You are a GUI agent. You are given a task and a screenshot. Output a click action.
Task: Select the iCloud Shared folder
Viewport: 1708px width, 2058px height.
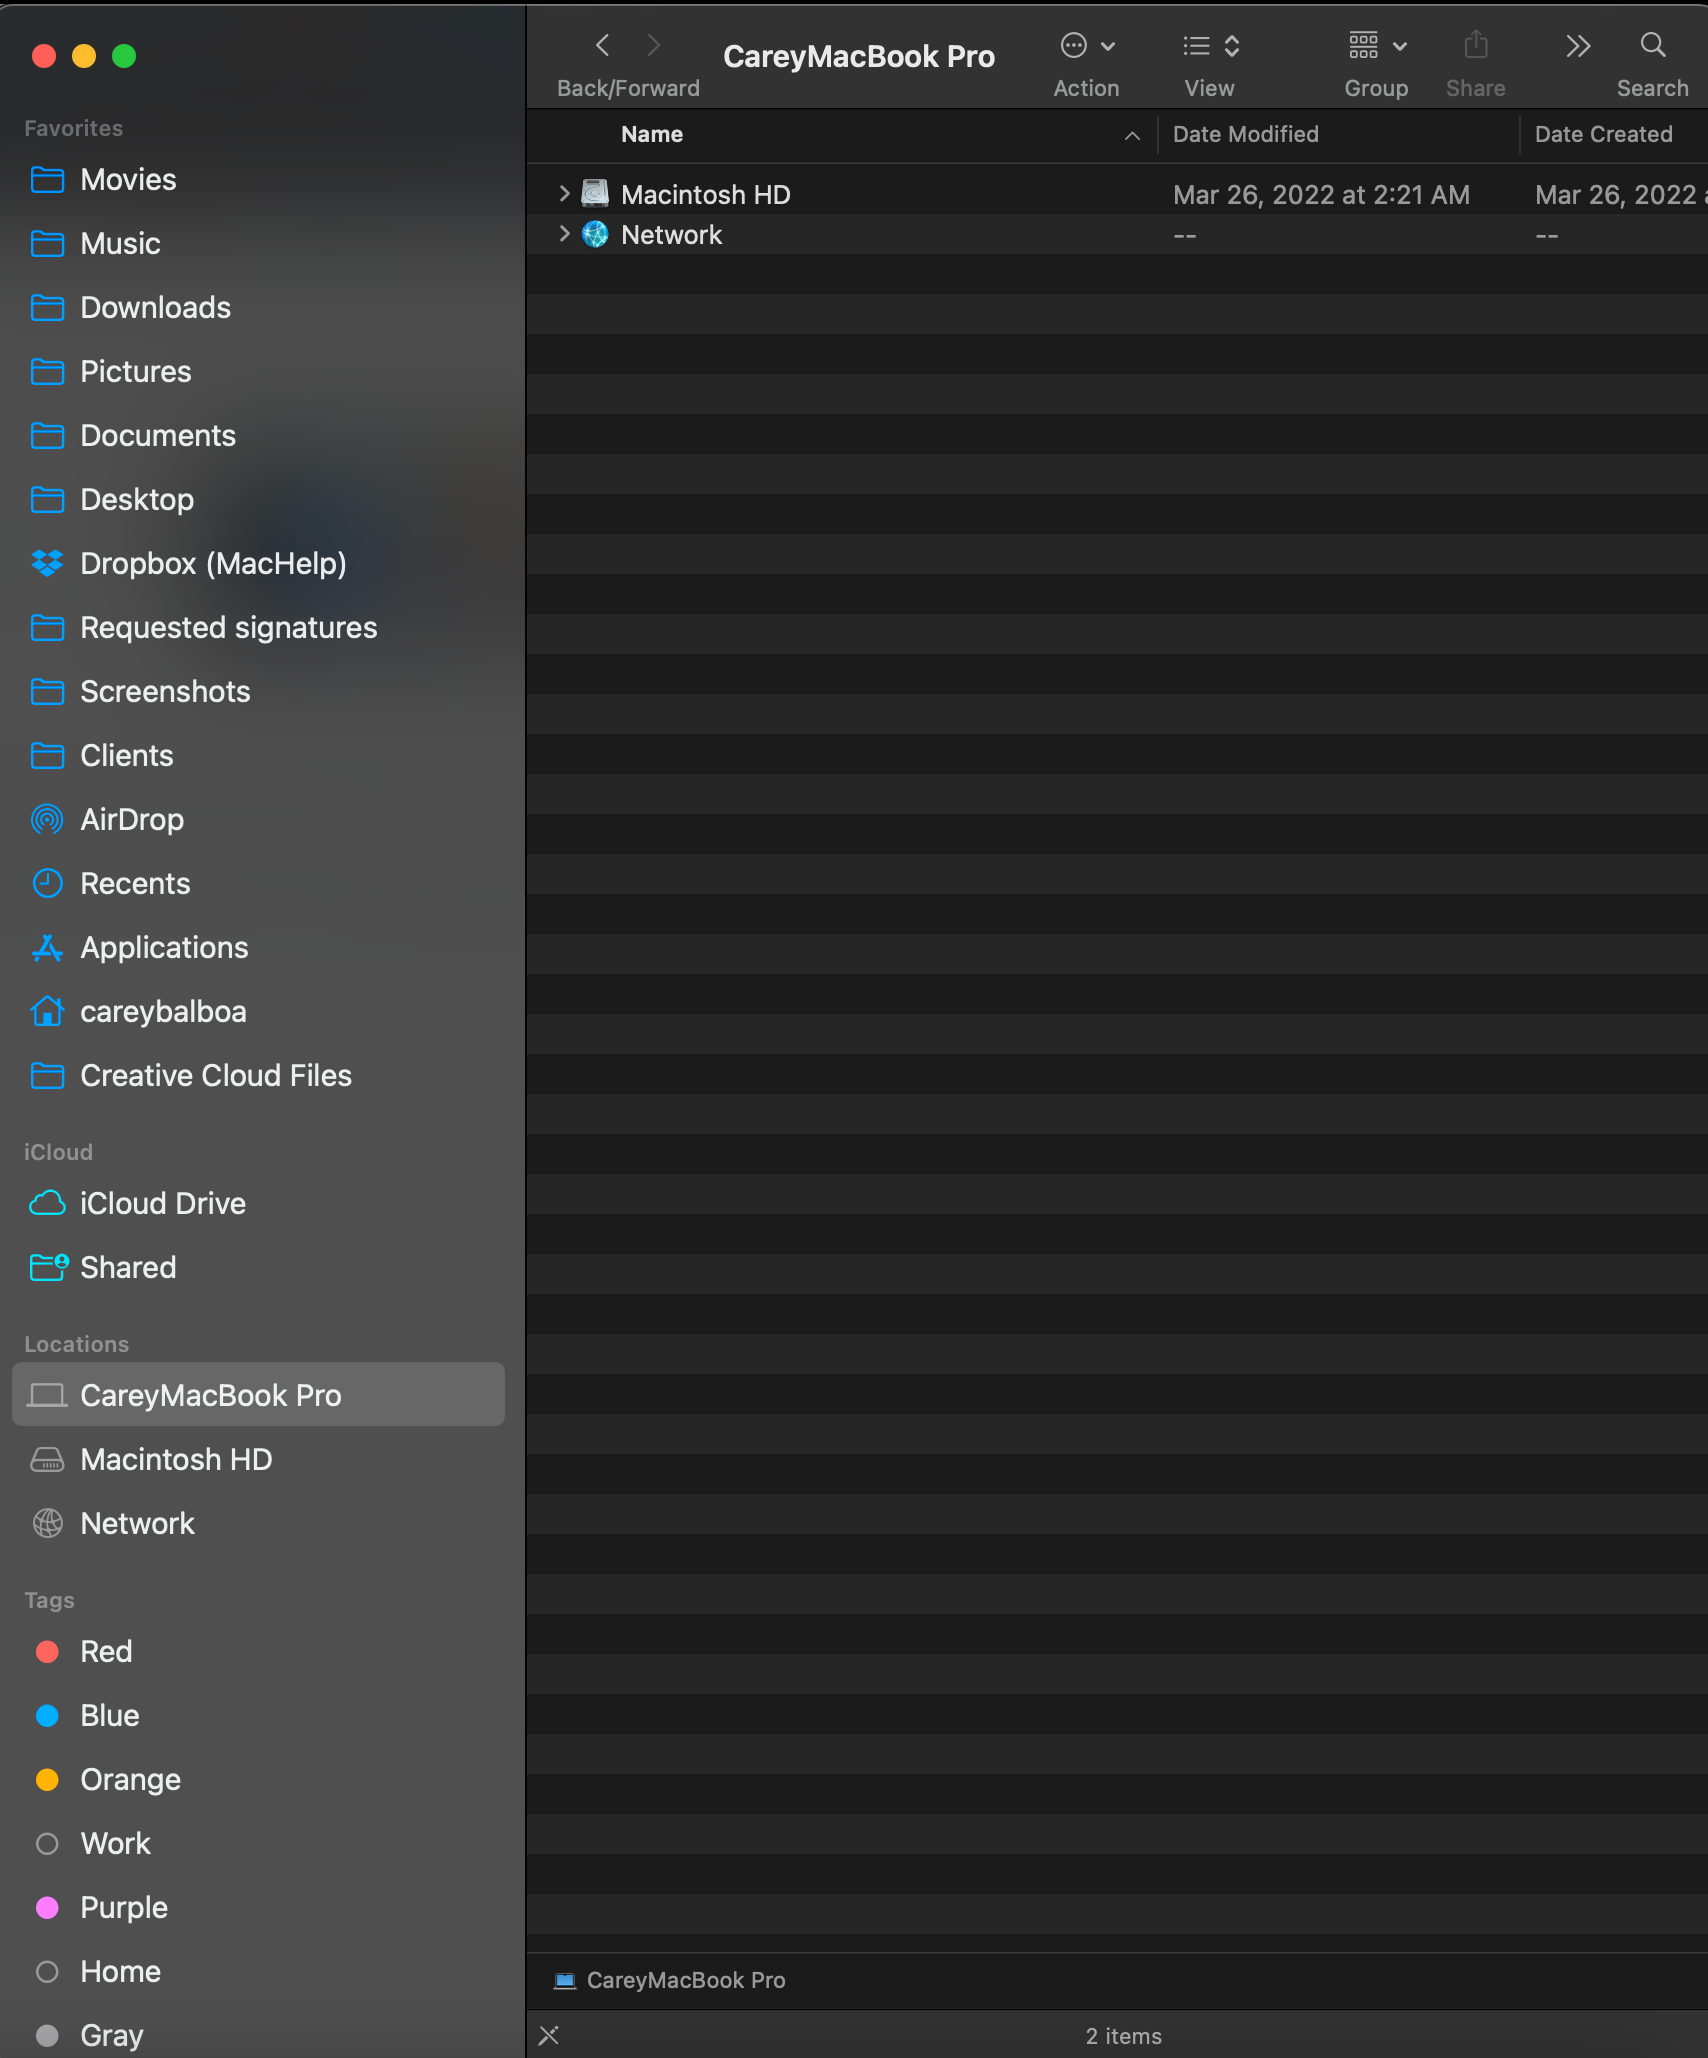(258, 1268)
